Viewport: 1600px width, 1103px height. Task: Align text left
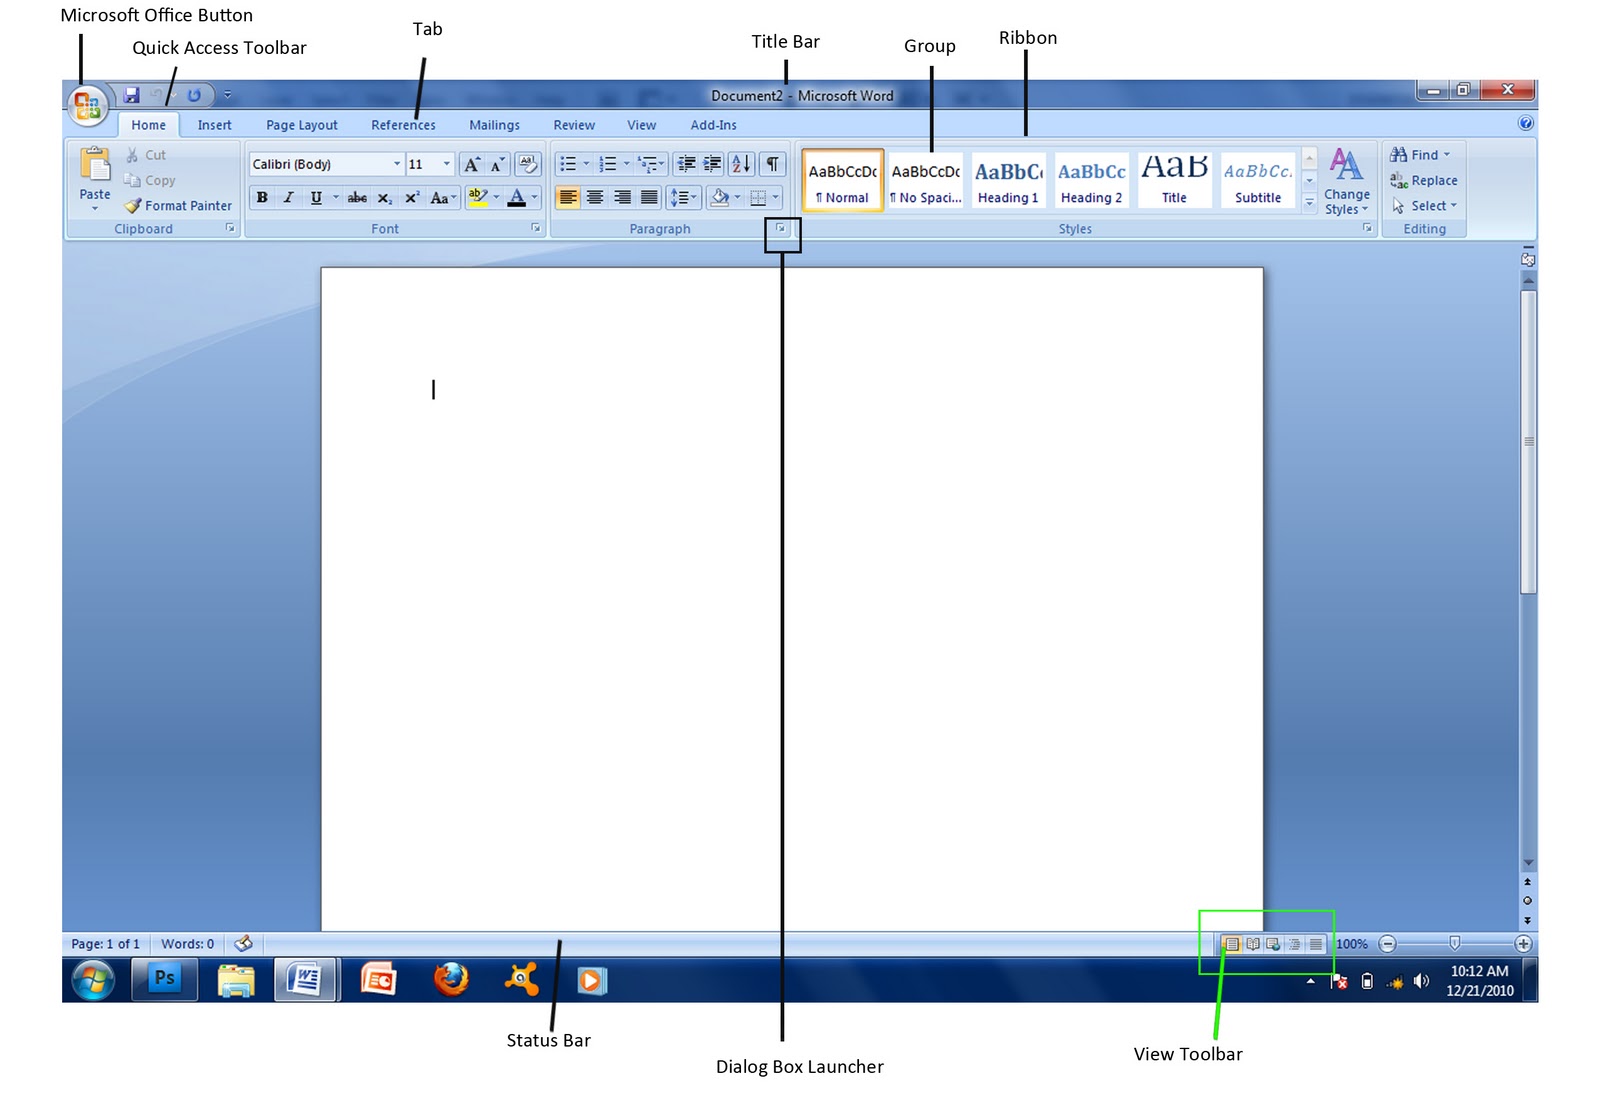tap(568, 197)
